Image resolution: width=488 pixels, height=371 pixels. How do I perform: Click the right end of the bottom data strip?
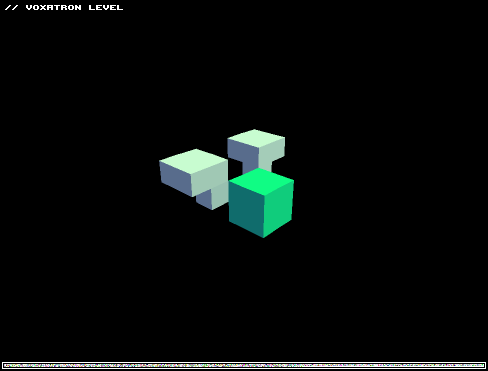pos(484,365)
